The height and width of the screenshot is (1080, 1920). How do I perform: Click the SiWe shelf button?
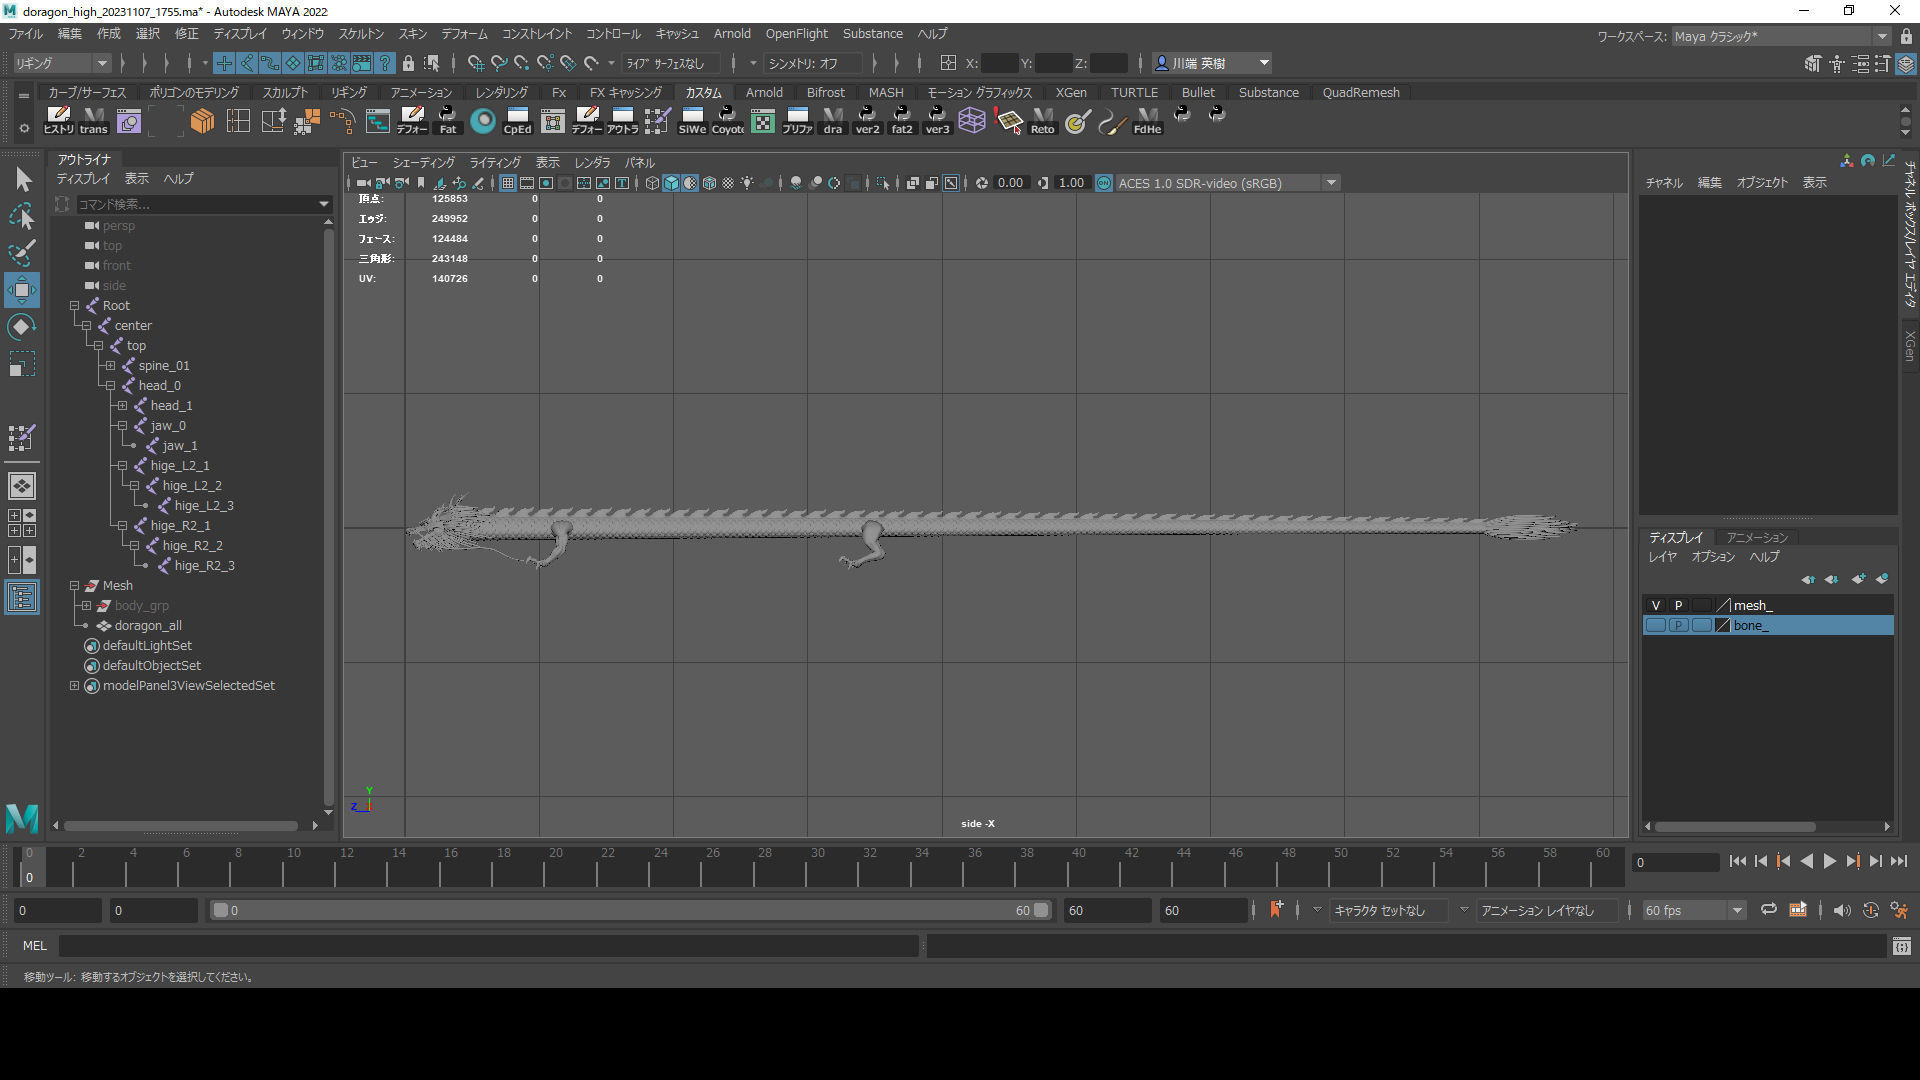pyautogui.click(x=692, y=121)
